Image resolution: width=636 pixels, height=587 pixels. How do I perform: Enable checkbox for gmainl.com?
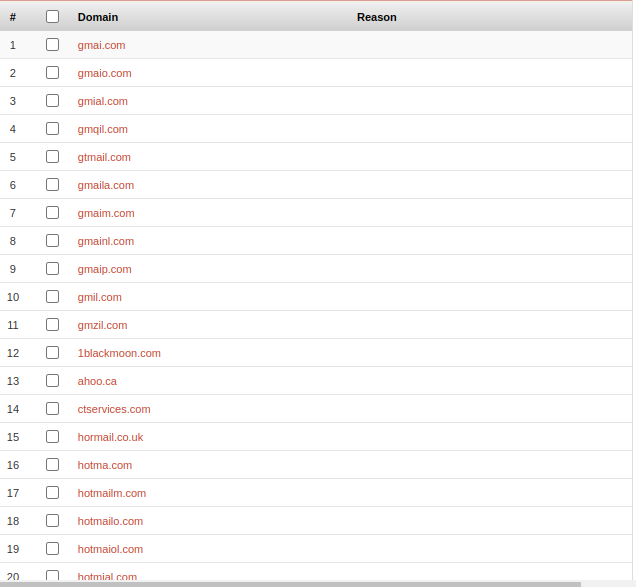pyautogui.click(x=52, y=241)
